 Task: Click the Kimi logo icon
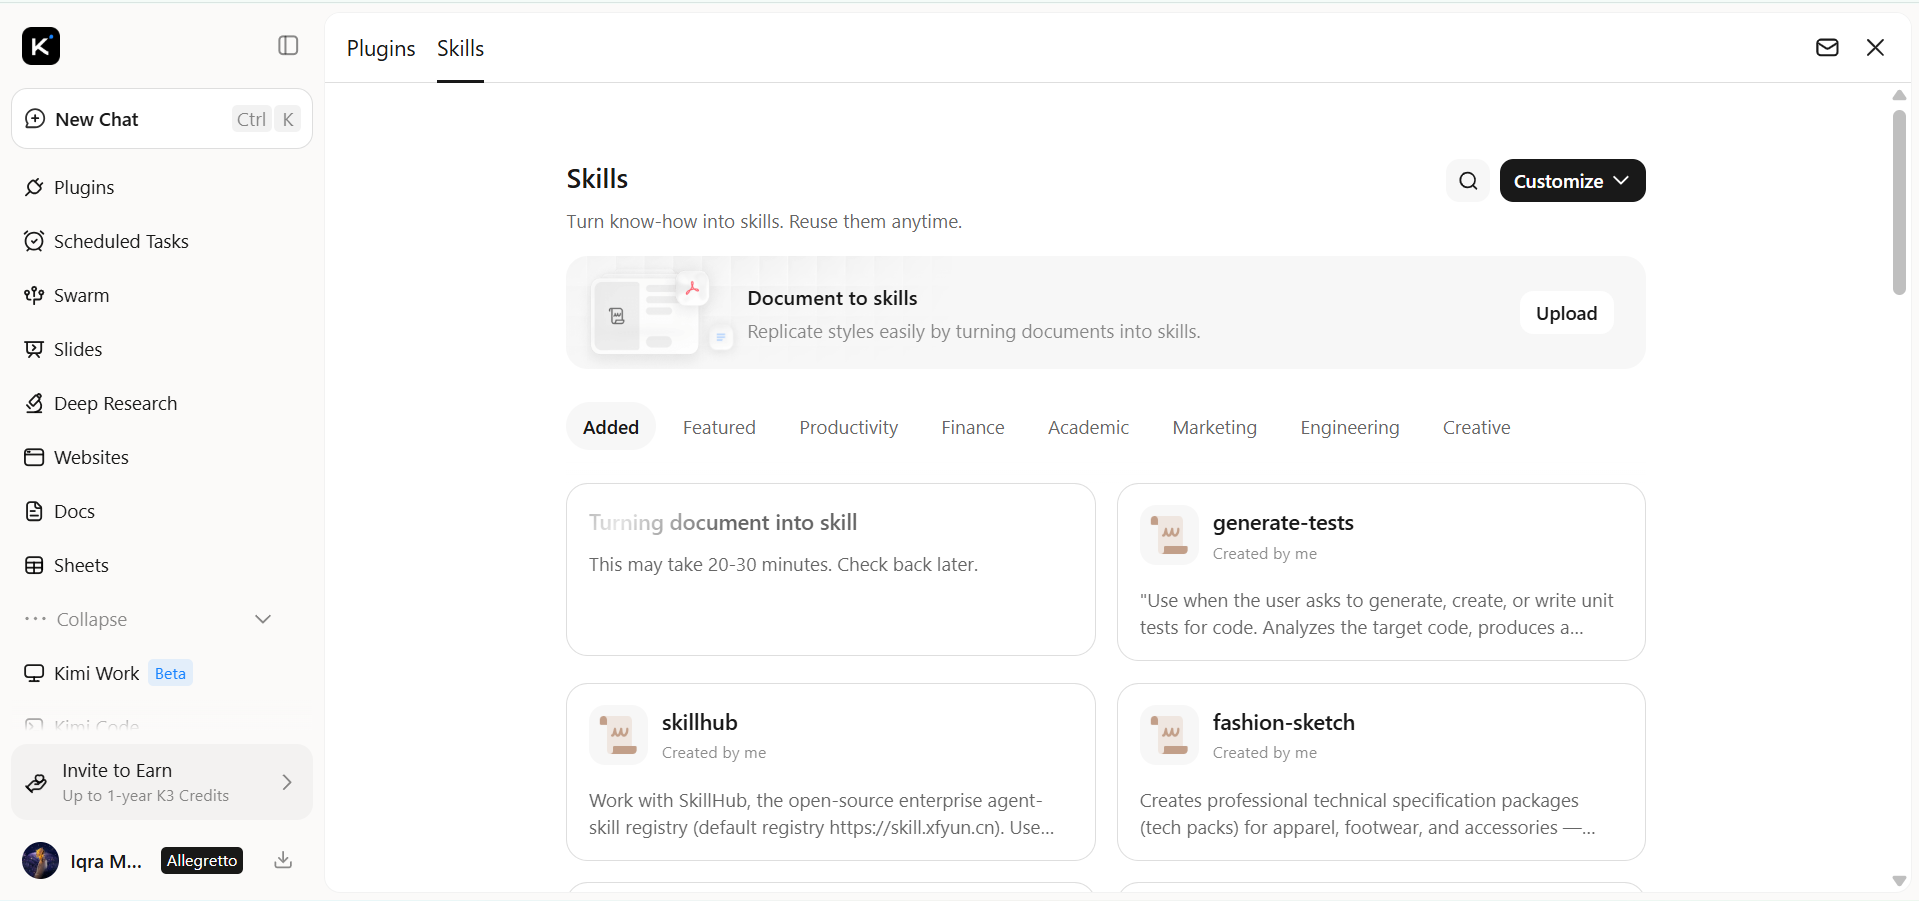41,46
